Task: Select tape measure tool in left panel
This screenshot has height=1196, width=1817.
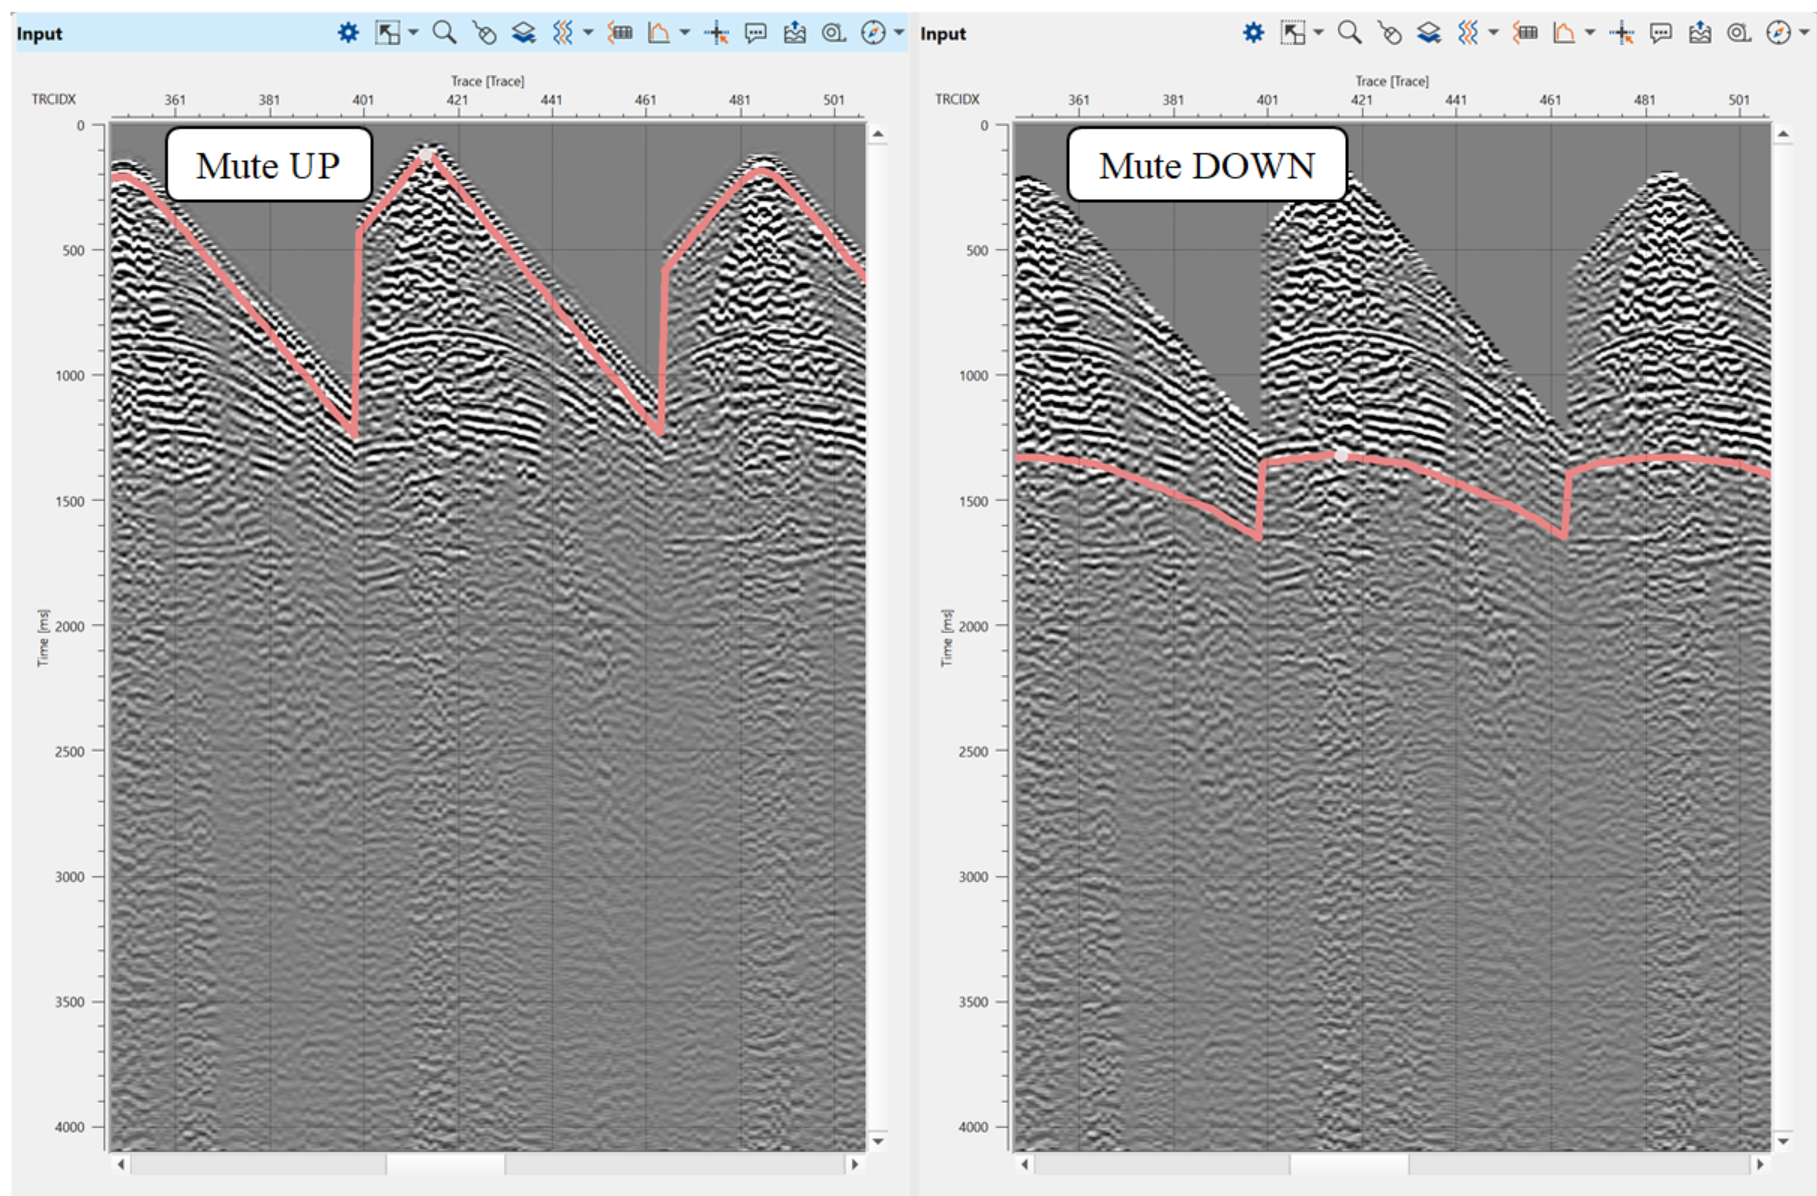Action: 833,33
